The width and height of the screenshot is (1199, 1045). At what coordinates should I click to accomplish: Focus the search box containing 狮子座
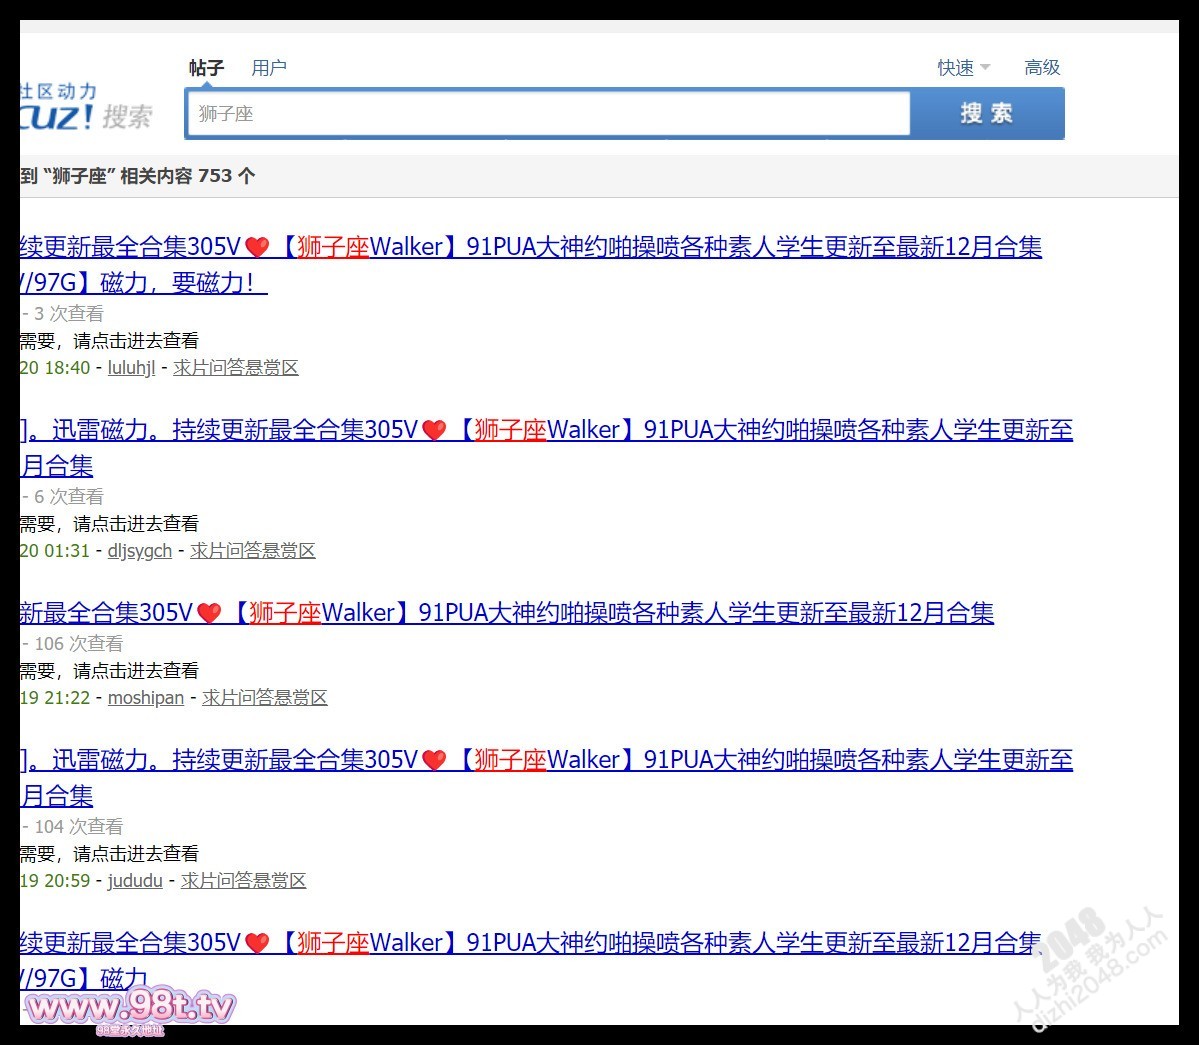(x=548, y=114)
